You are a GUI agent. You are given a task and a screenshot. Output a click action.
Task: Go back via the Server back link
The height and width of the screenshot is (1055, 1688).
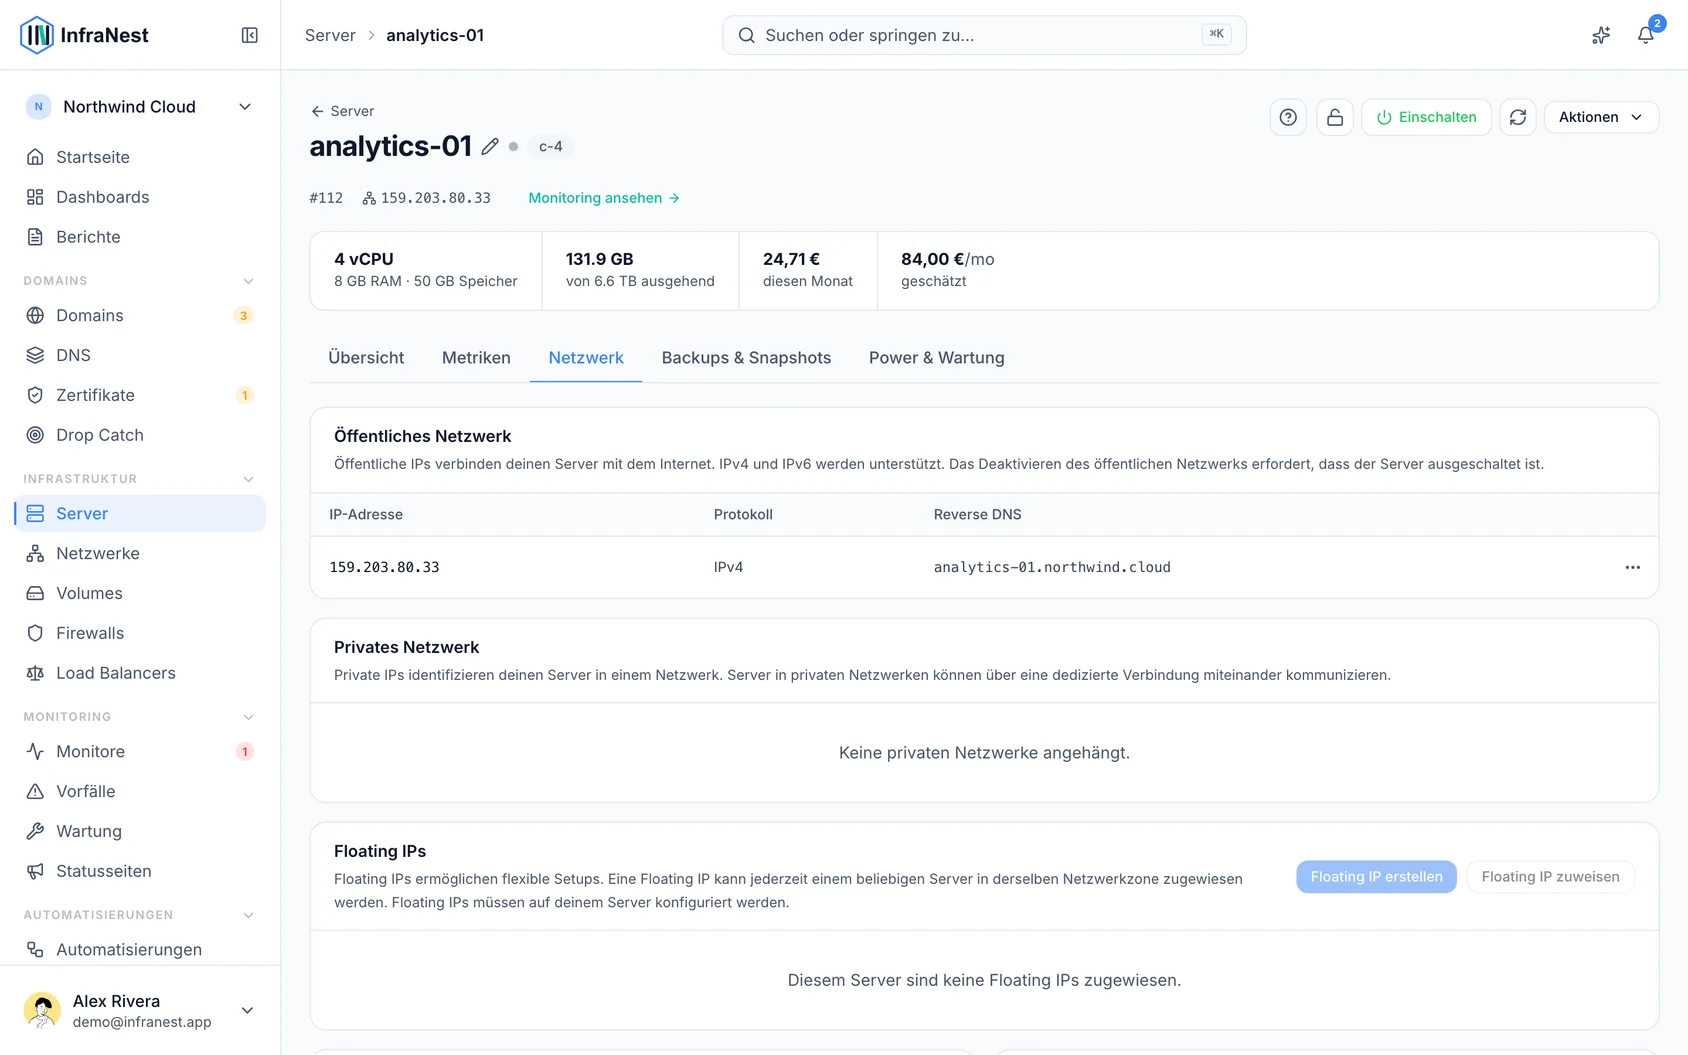point(342,111)
